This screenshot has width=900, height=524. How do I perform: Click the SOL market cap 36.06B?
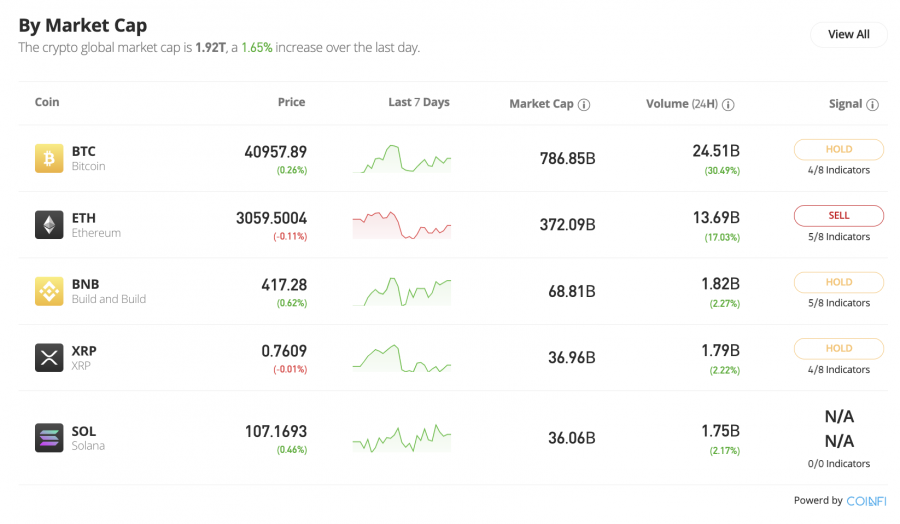click(572, 438)
